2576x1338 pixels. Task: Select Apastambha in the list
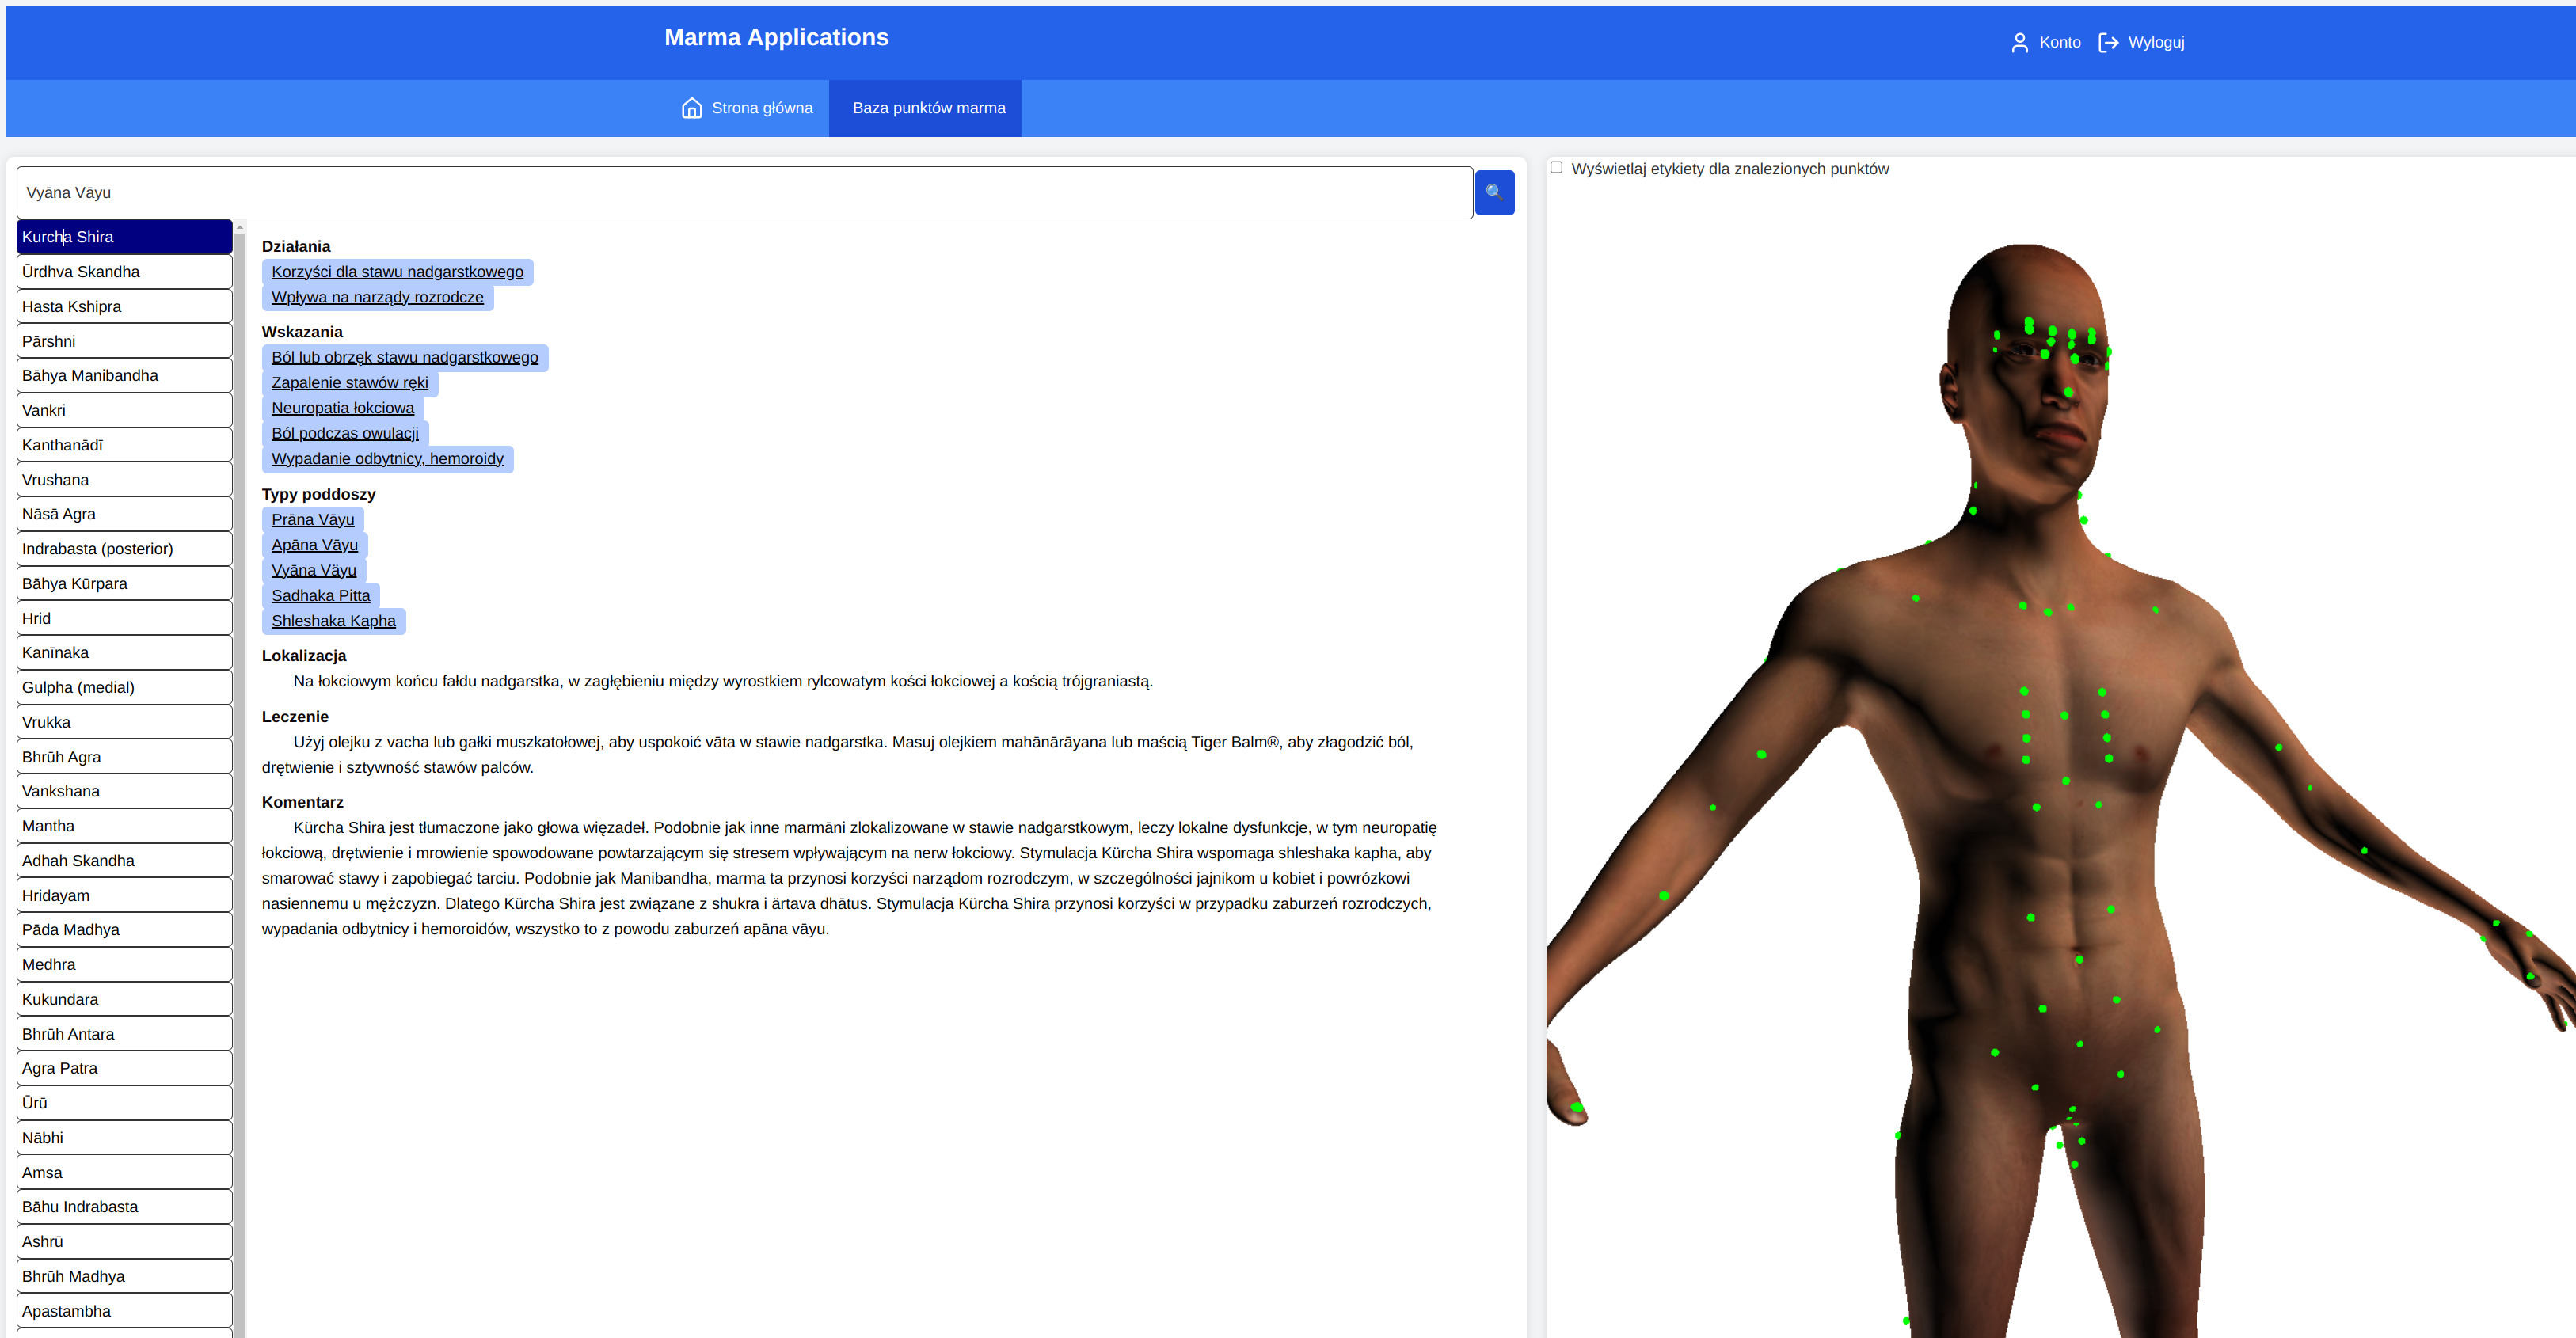[124, 1312]
